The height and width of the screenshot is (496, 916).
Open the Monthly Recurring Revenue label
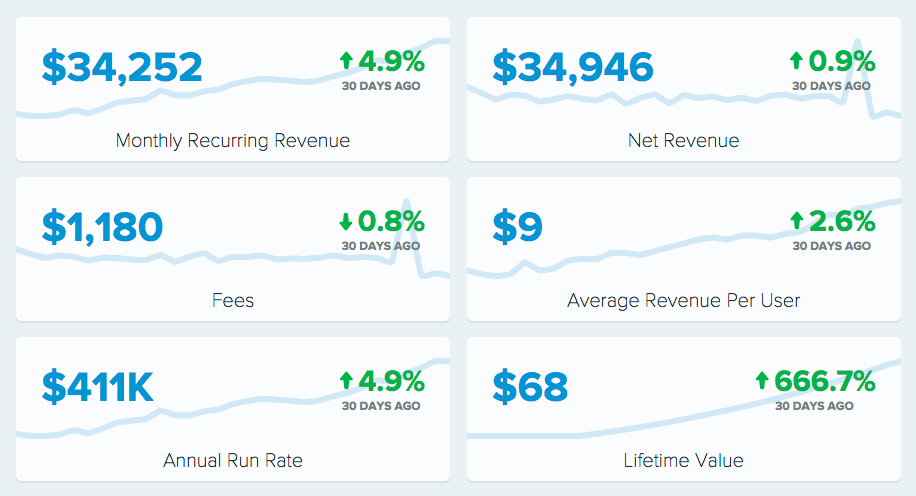tap(233, 141)
